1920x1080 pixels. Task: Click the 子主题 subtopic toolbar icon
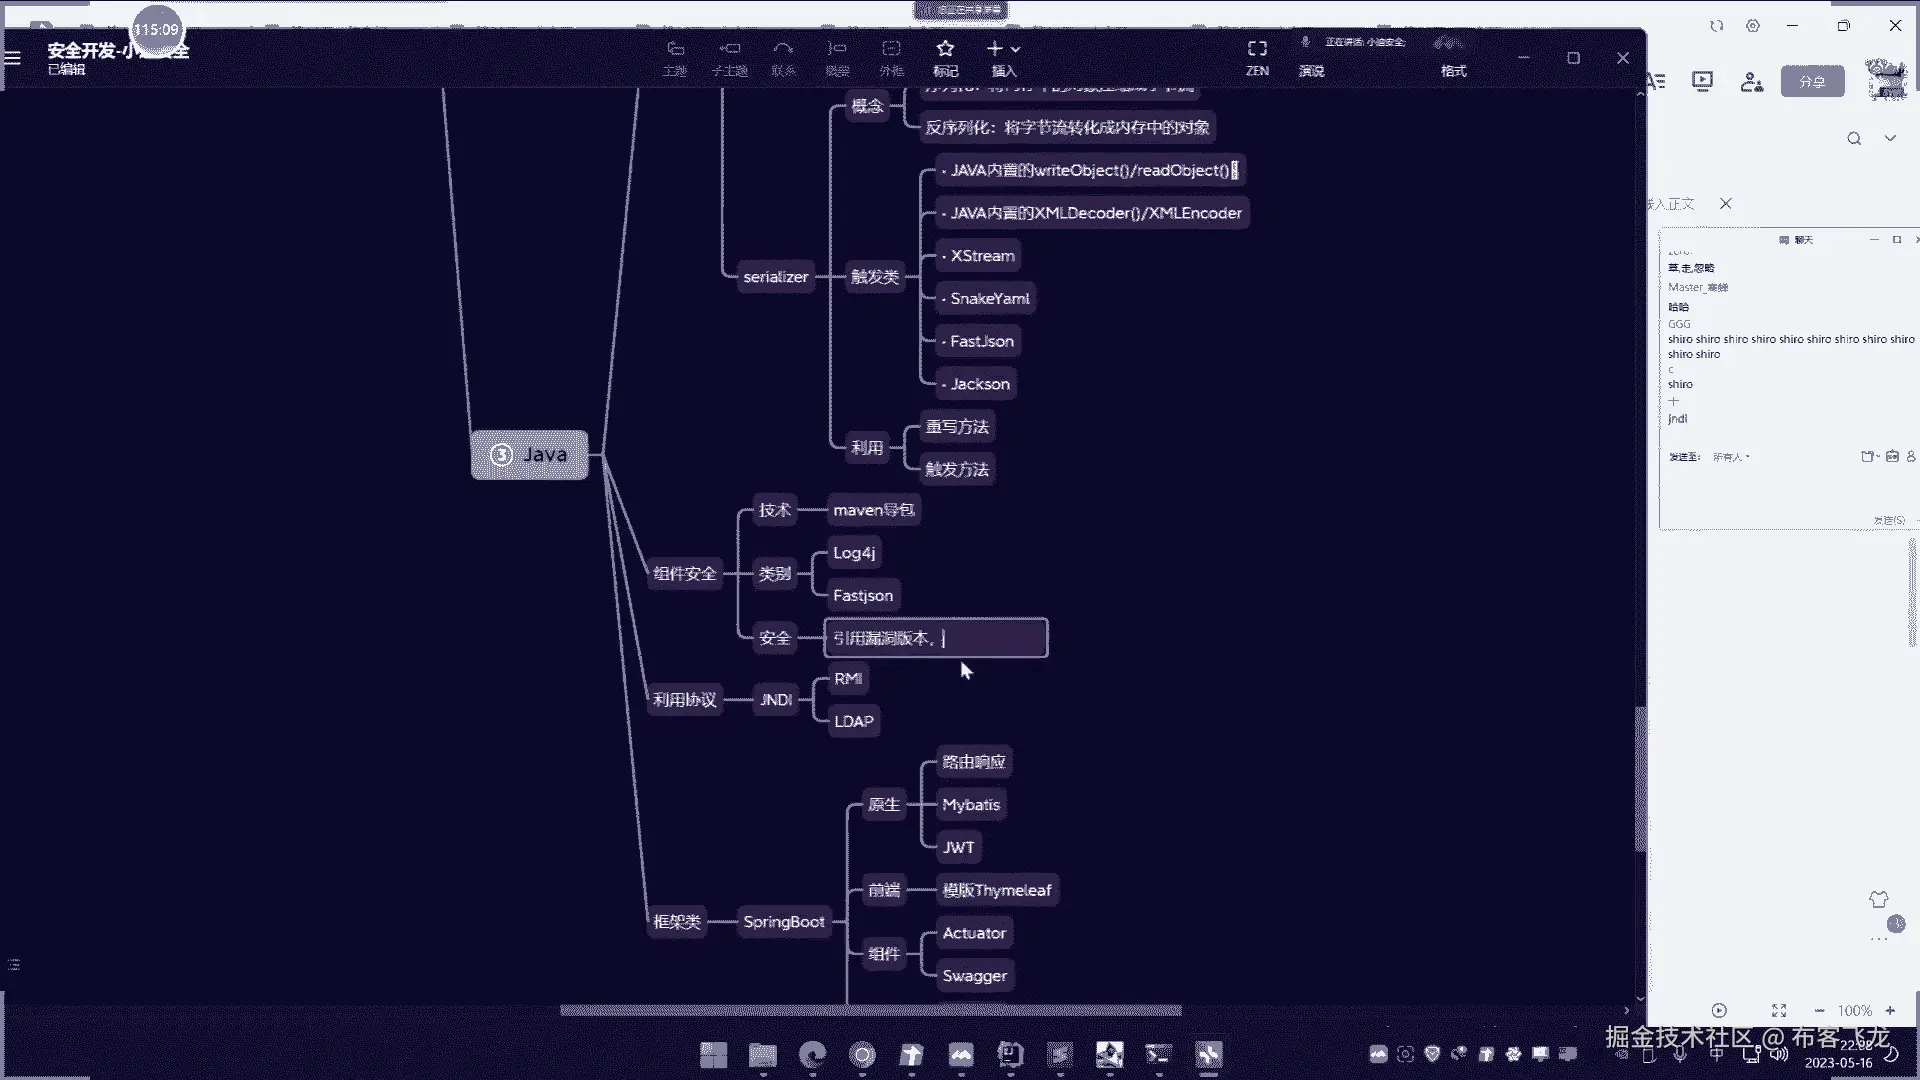730,49
